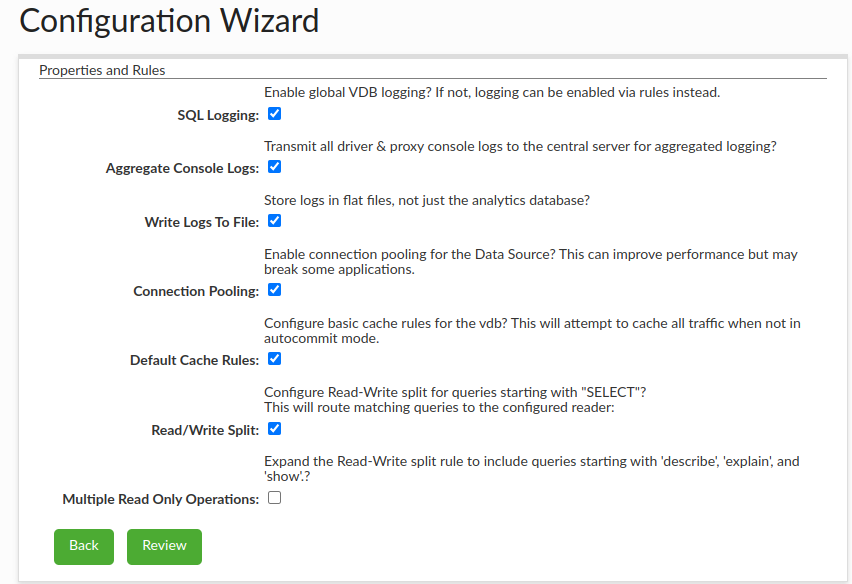Enable the Multiple Read Only Operations checkbox
Viewport: 852px width, 584px height.
(274, 498)
